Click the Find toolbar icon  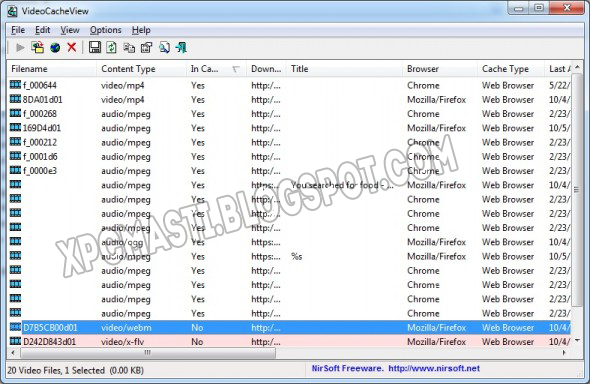pyautogui.click(x=164, y=47)
